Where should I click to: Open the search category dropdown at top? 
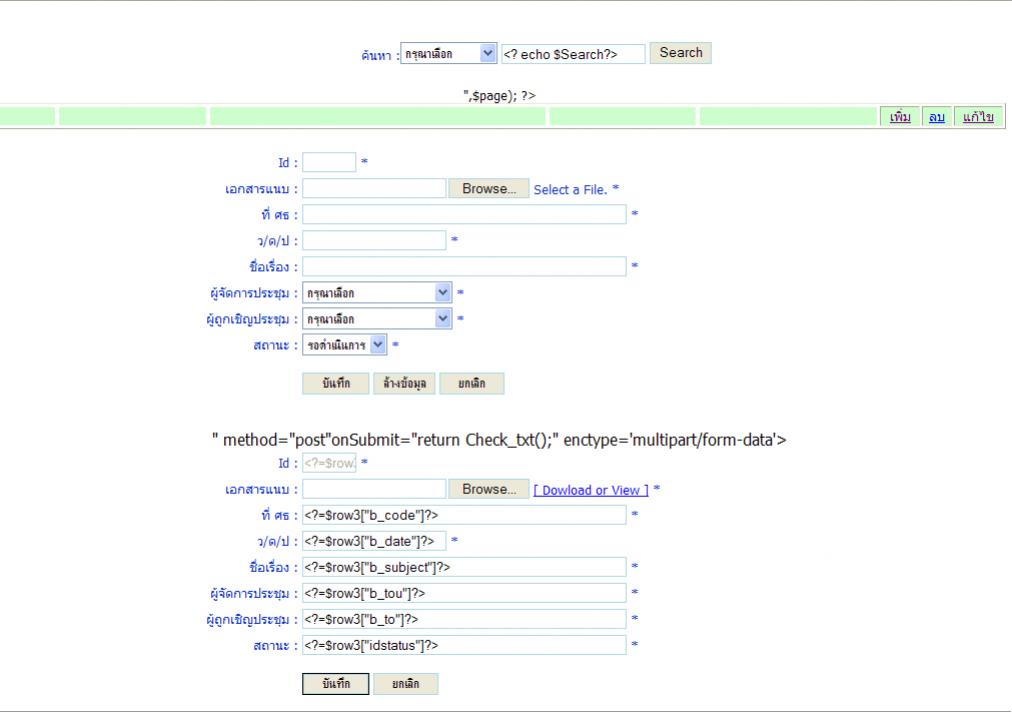(x=449, y=54)
